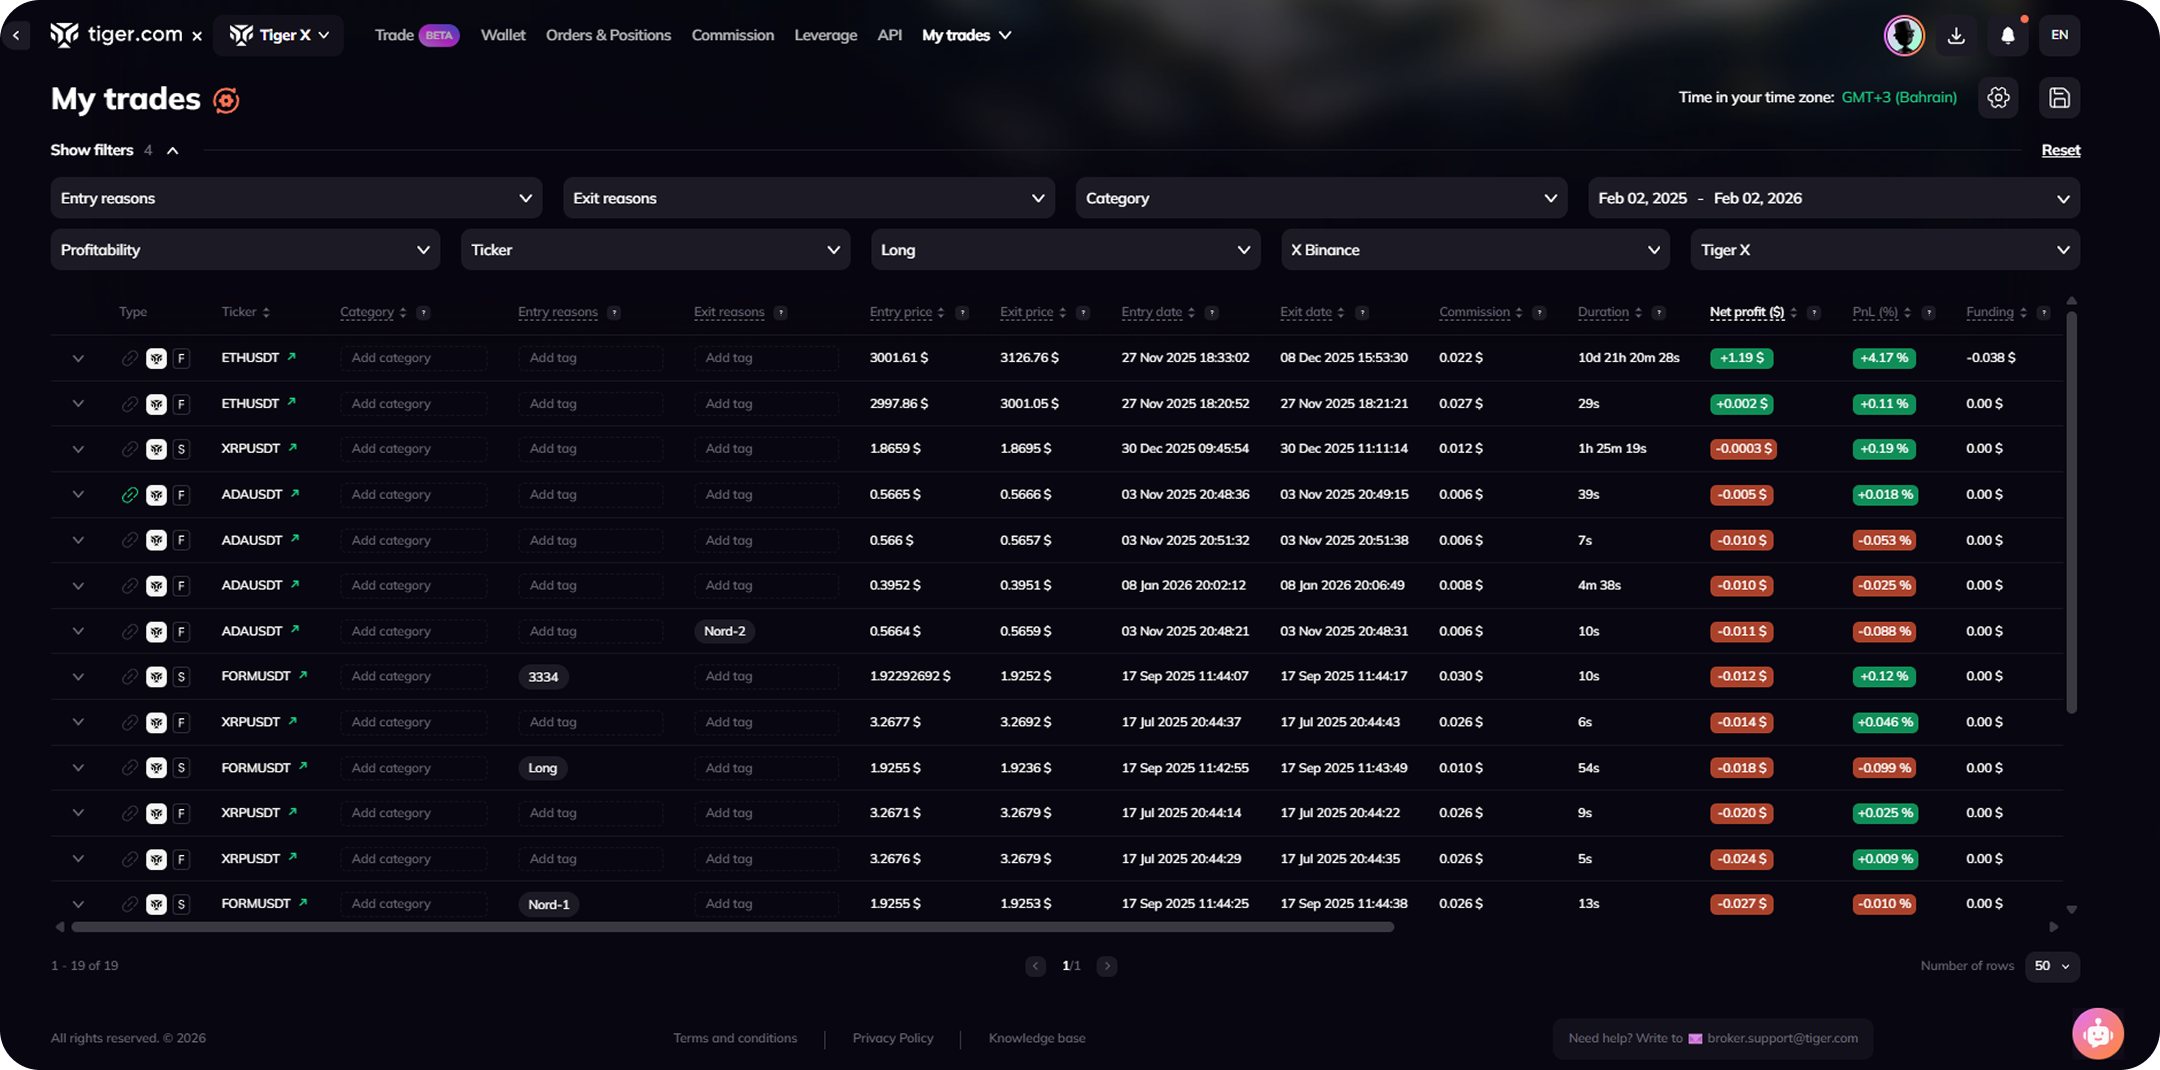Open table settings gear icon
Image resolution: width=2160 pixels, height=1070 pixels.
[x=1998, y=98]
